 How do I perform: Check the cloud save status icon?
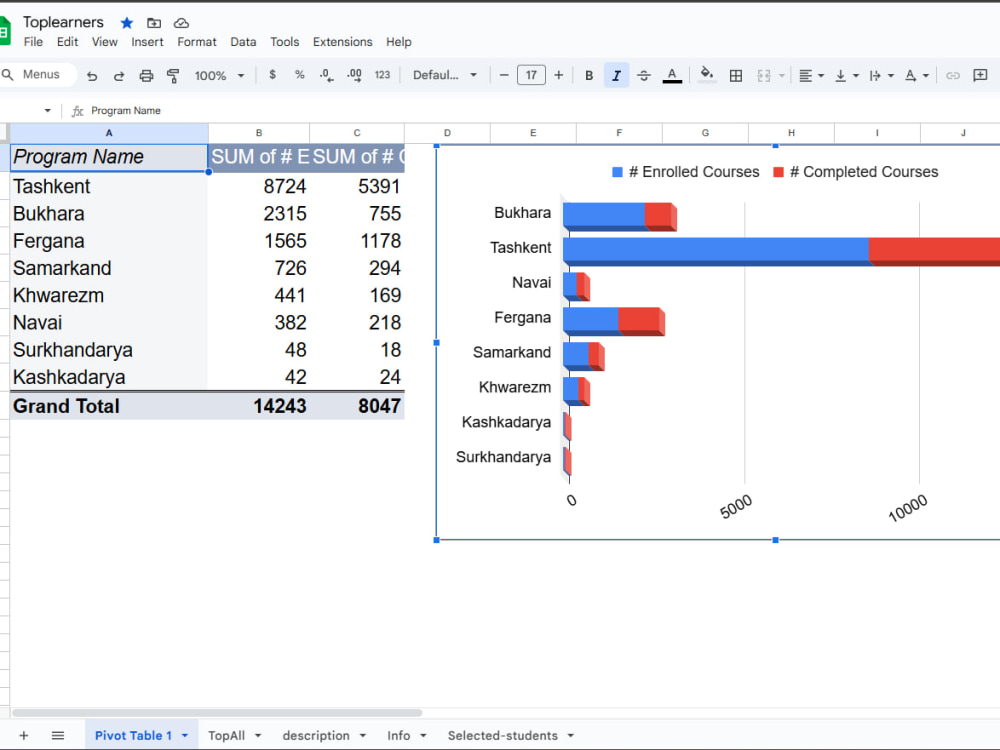point(181,23)
